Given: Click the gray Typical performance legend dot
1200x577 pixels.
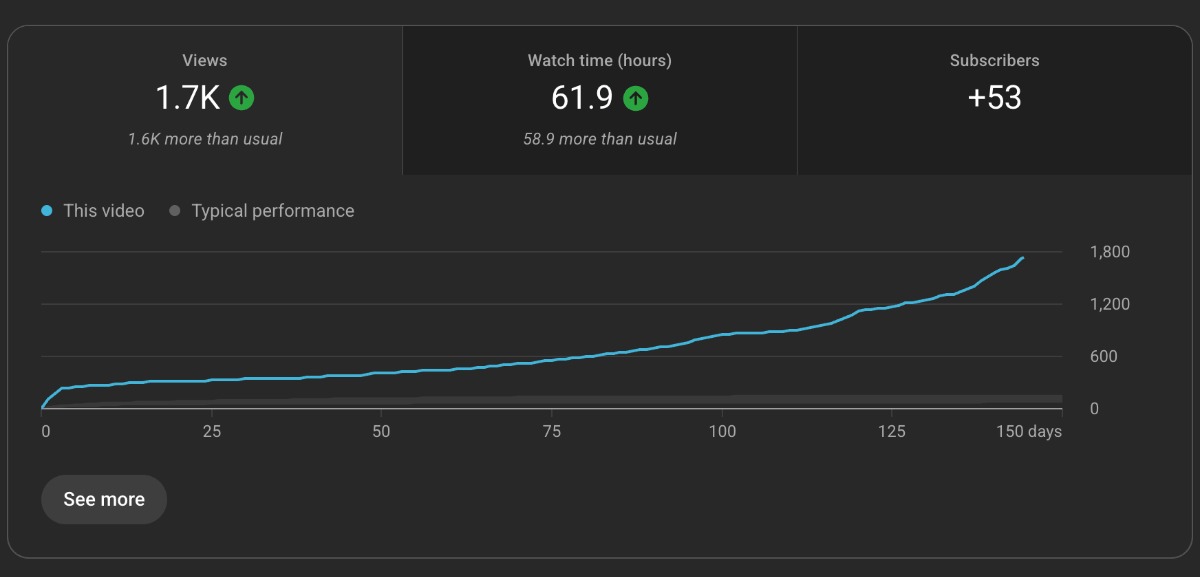Looking at the screenshot, I should [x=175, y=211].
